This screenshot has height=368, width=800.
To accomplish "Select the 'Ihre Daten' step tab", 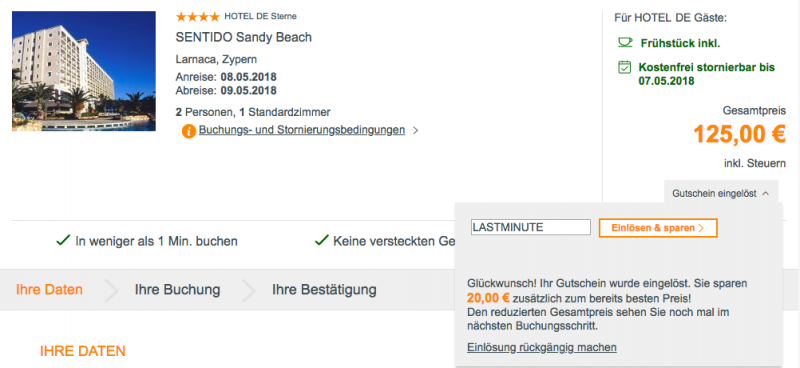I will coord(49,290).
